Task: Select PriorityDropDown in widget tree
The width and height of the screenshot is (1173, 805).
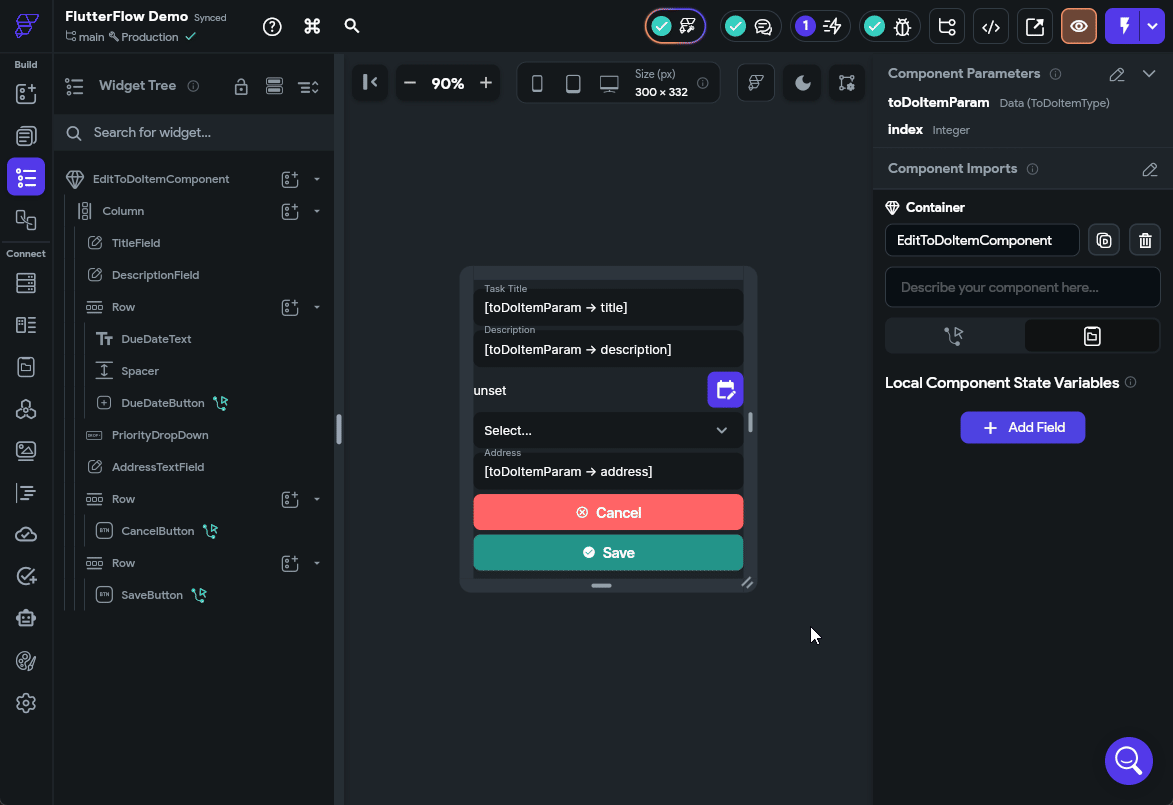Action: pos(159,435)
